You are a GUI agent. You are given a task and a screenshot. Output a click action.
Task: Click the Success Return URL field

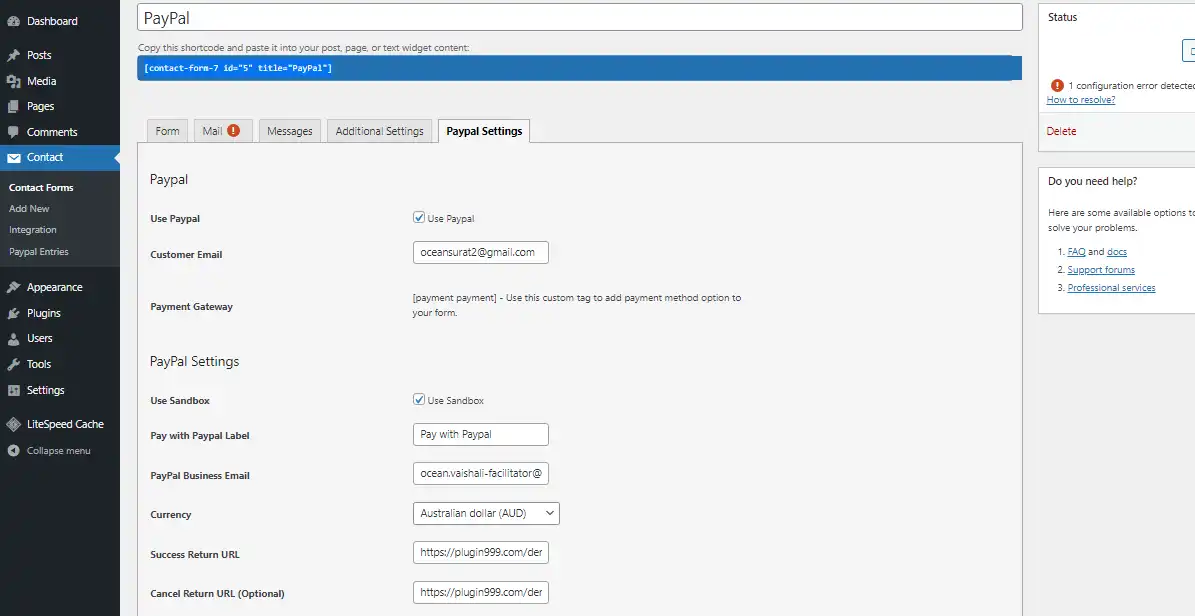coord(480,553)
